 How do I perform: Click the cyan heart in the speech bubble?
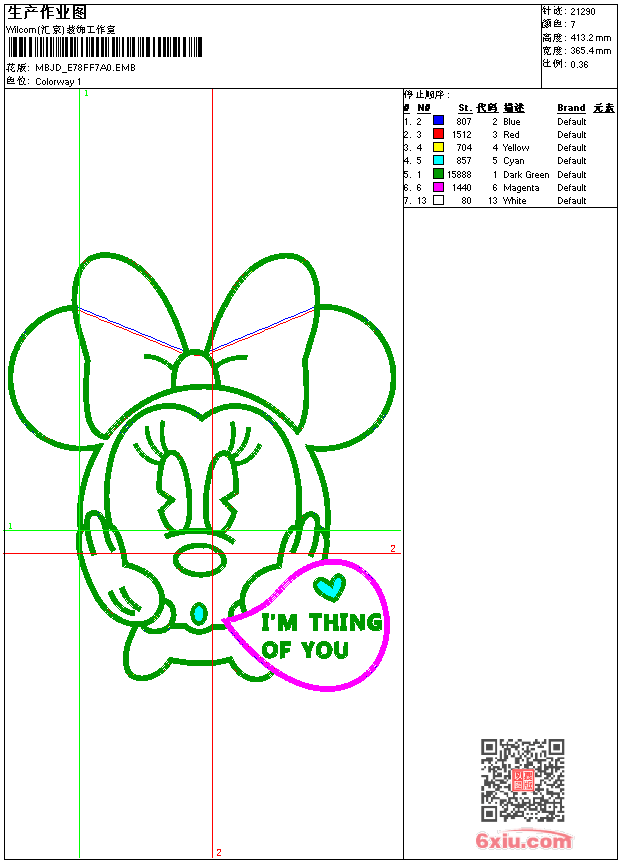click(329, 587)
